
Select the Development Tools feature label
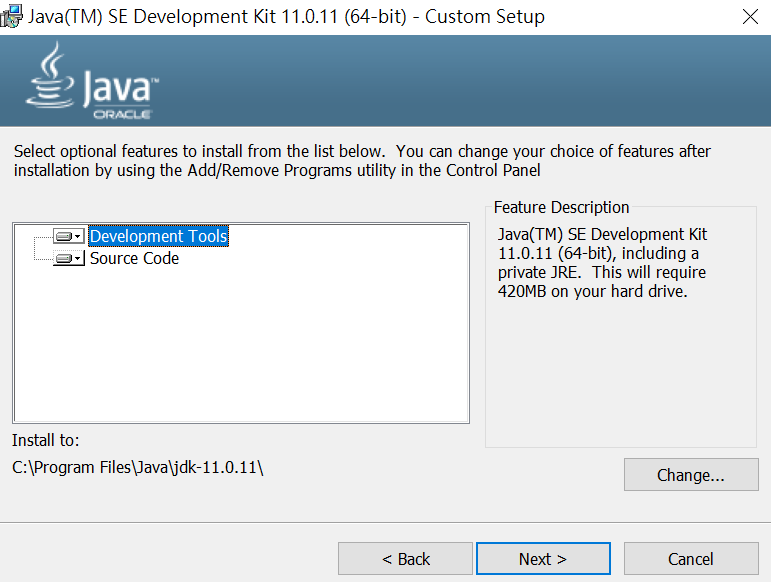click(x=158, y=237)
